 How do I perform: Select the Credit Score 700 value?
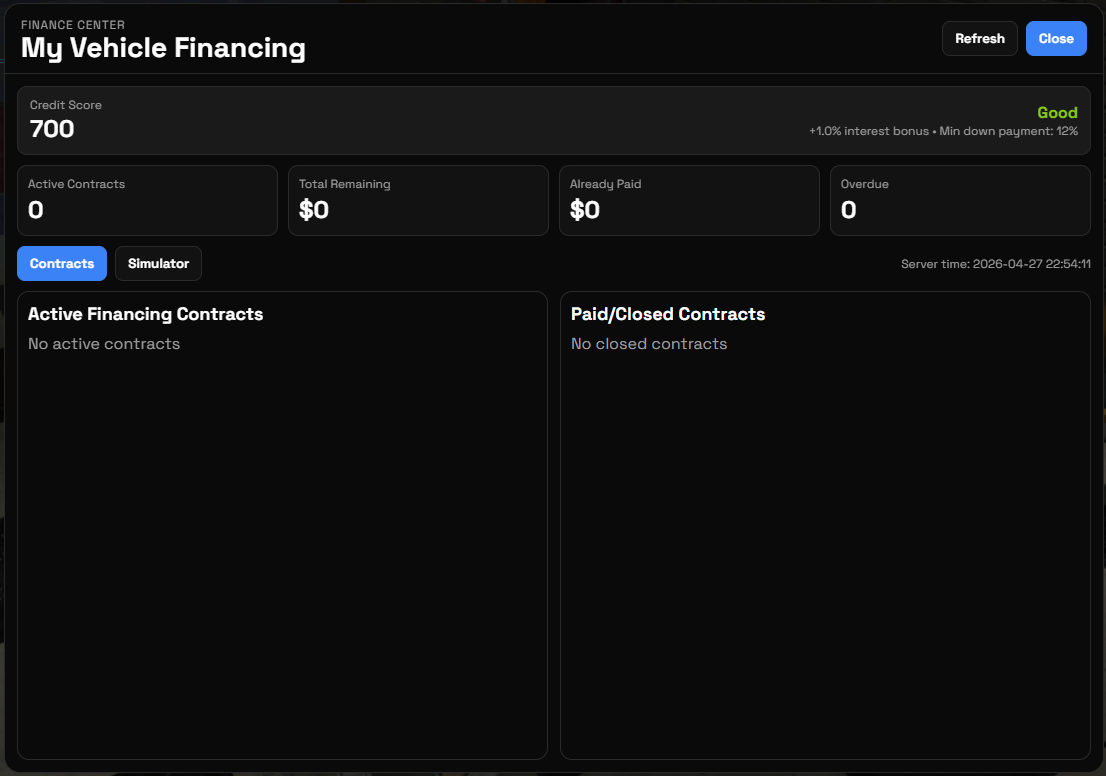(51, 129)
